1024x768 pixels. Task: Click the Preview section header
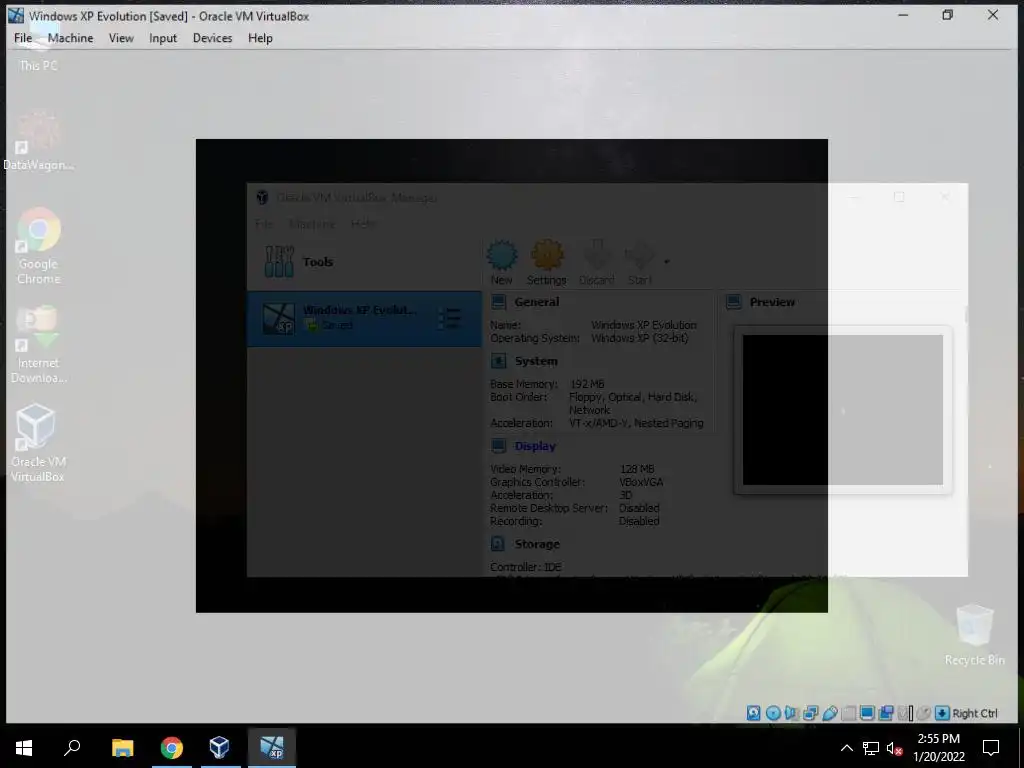coord(772,302)
